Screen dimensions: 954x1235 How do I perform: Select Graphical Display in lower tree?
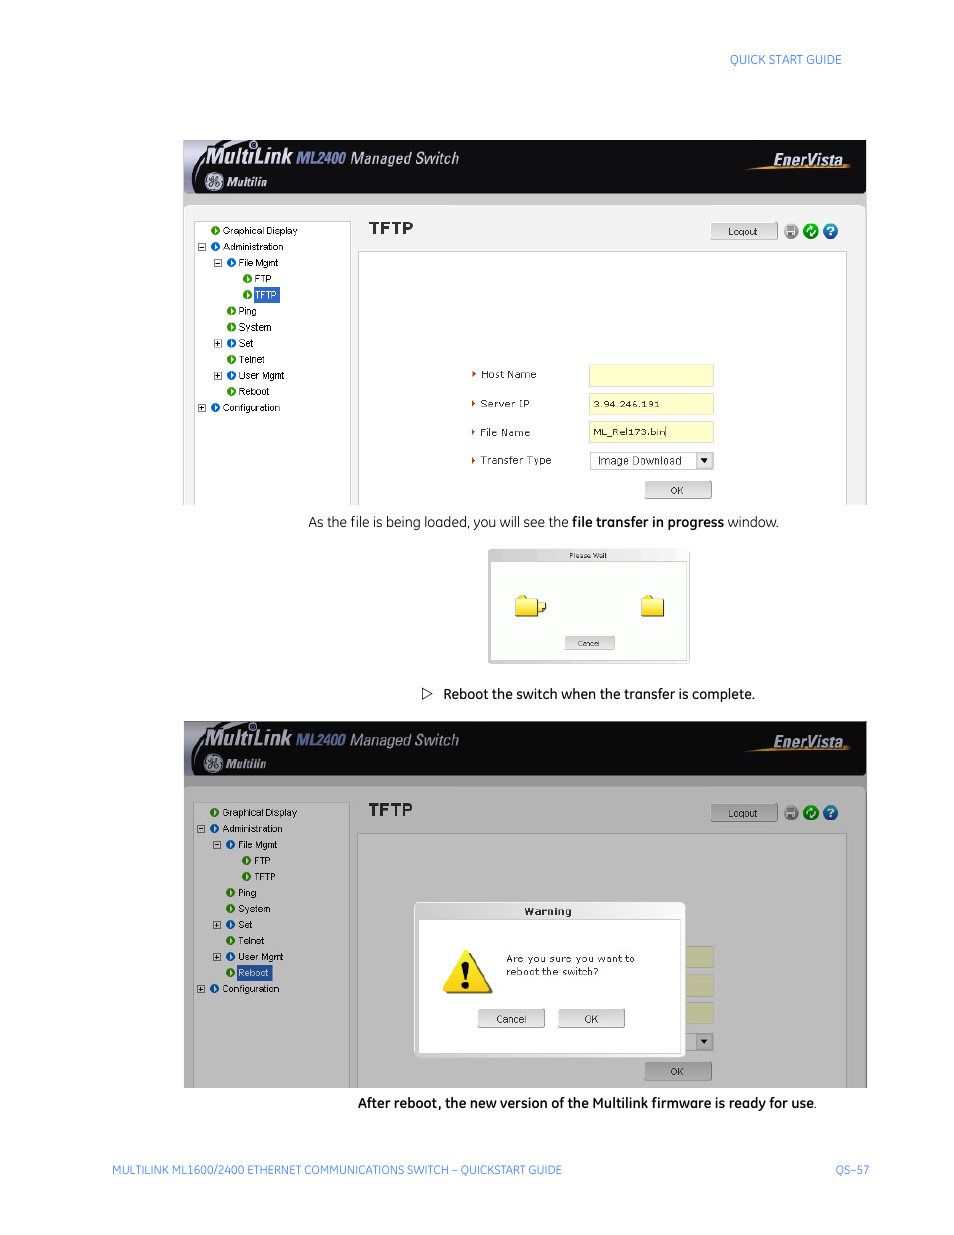(x=259, y=813)
